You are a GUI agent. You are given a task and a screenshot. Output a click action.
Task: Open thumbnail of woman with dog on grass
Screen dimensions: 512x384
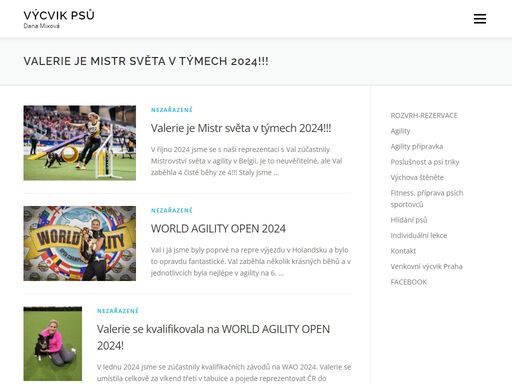pos(53,344)
